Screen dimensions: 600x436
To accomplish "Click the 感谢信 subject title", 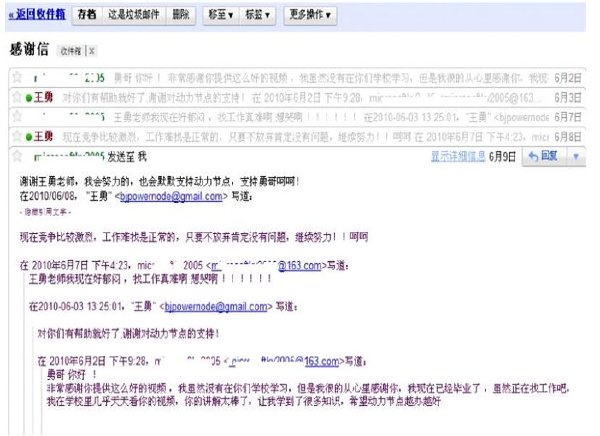I will tap(29, 49).
